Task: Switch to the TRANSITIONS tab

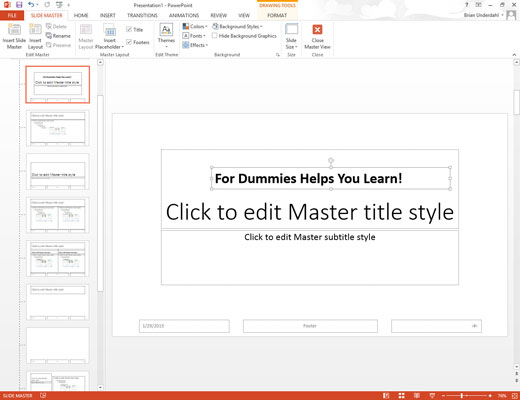Action: (x=142, y=15)
